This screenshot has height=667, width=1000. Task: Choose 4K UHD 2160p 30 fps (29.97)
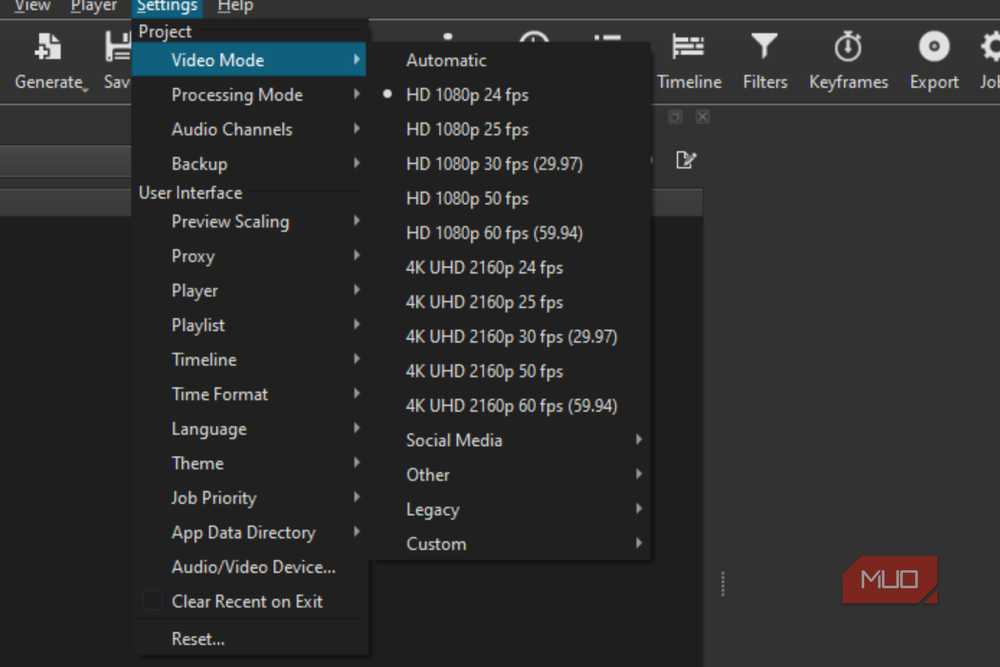(511, 336)
